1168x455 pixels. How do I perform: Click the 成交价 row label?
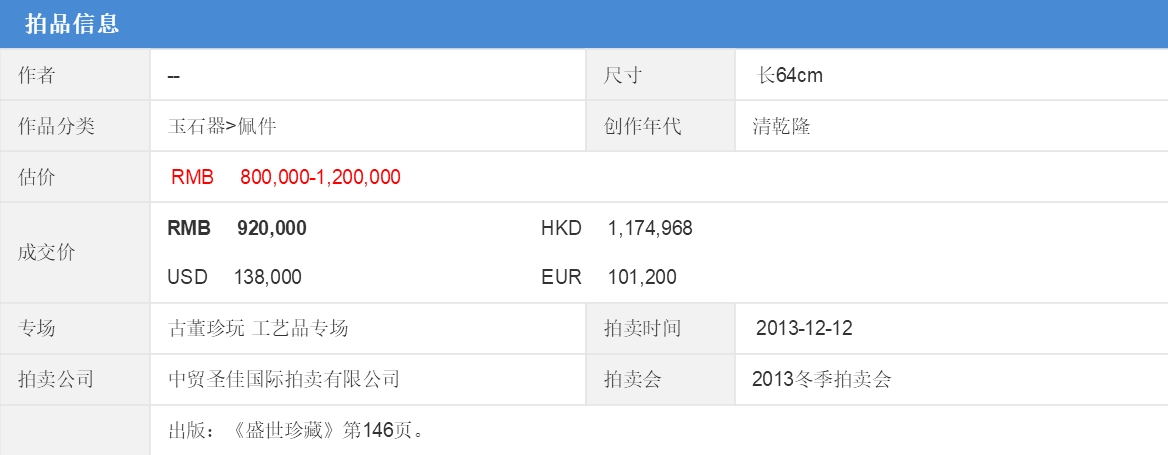point(47,253)
